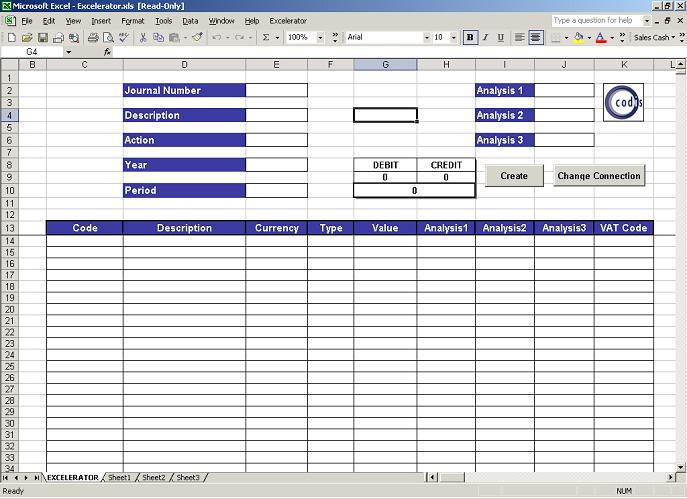This screenshot has width=687, height=499.
Task: Click the codis logo image
Action: [x=623, y=102]
